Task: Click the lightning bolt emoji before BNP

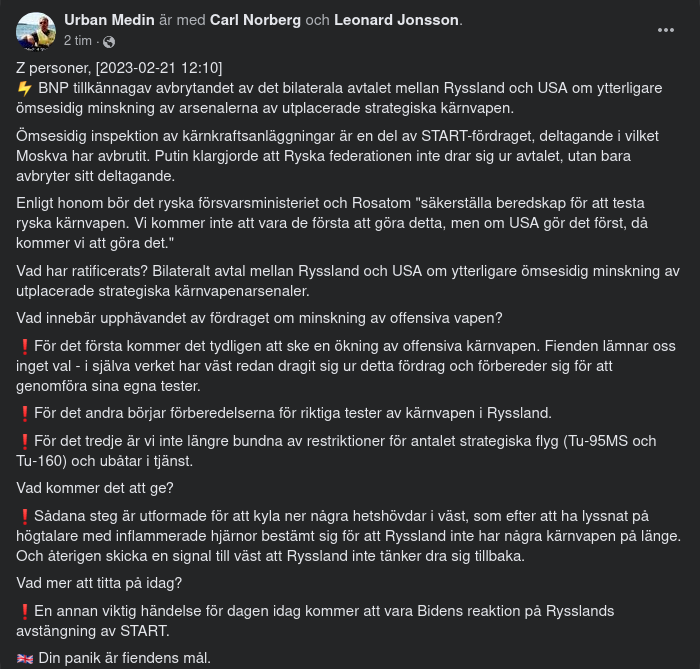Action: tap(25, 88)
